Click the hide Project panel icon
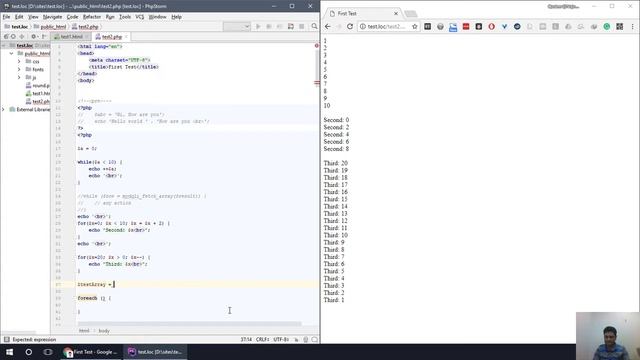Image resolution: width=640 pixels, height=360 pixels. (44, 37)
